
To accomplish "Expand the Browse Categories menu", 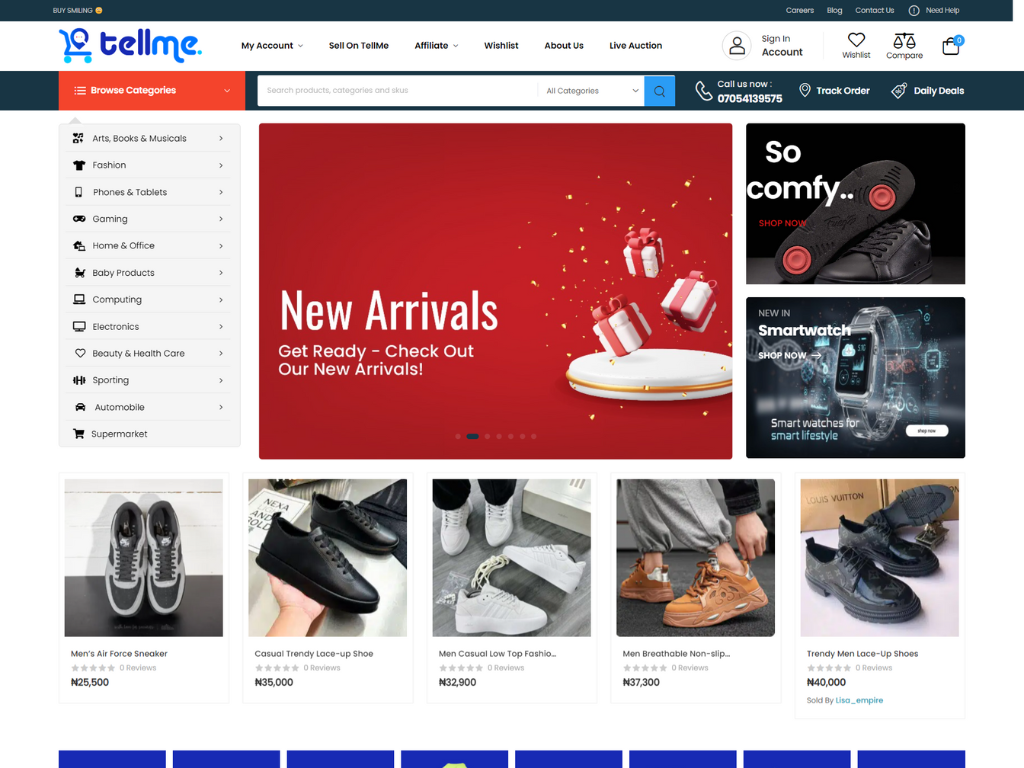I will [x=151, y=91].
